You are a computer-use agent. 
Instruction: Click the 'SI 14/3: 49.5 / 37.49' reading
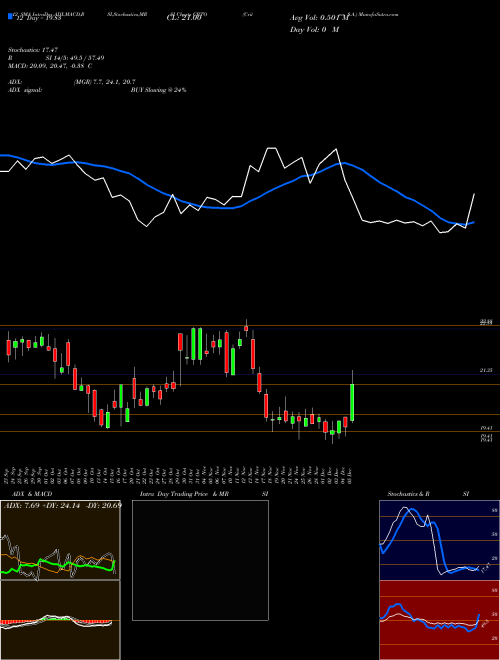click(x=75, y=58)
